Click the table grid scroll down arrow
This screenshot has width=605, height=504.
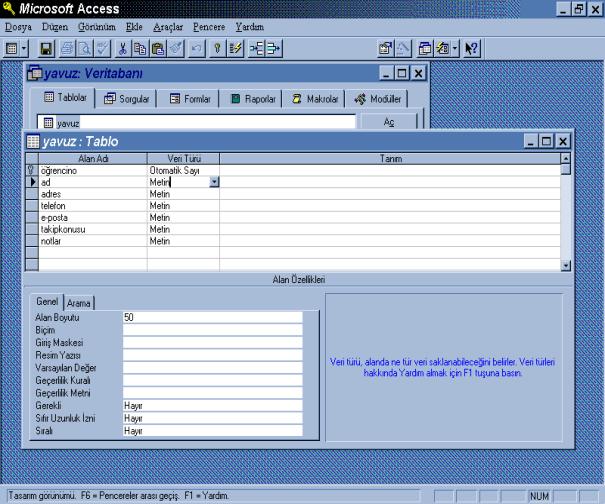[566, 265]
